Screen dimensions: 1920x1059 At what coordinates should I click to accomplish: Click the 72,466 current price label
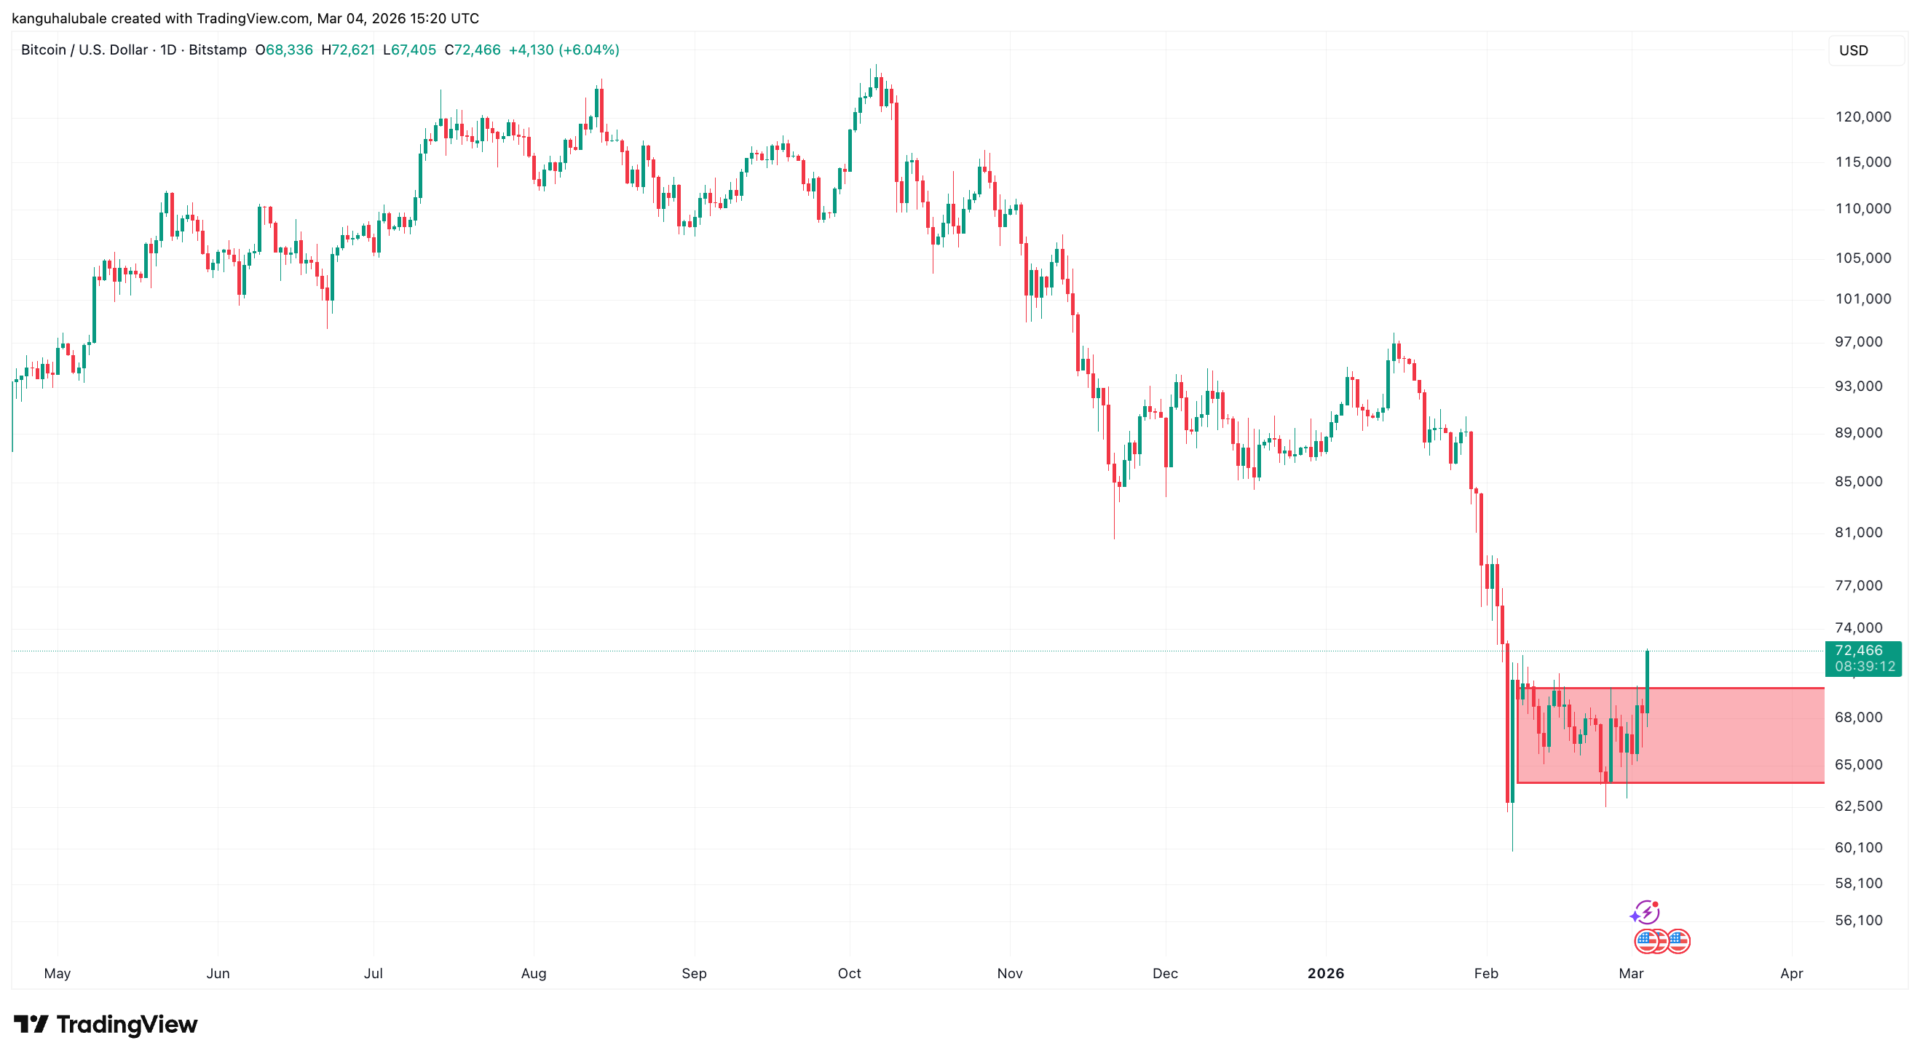1858,651
